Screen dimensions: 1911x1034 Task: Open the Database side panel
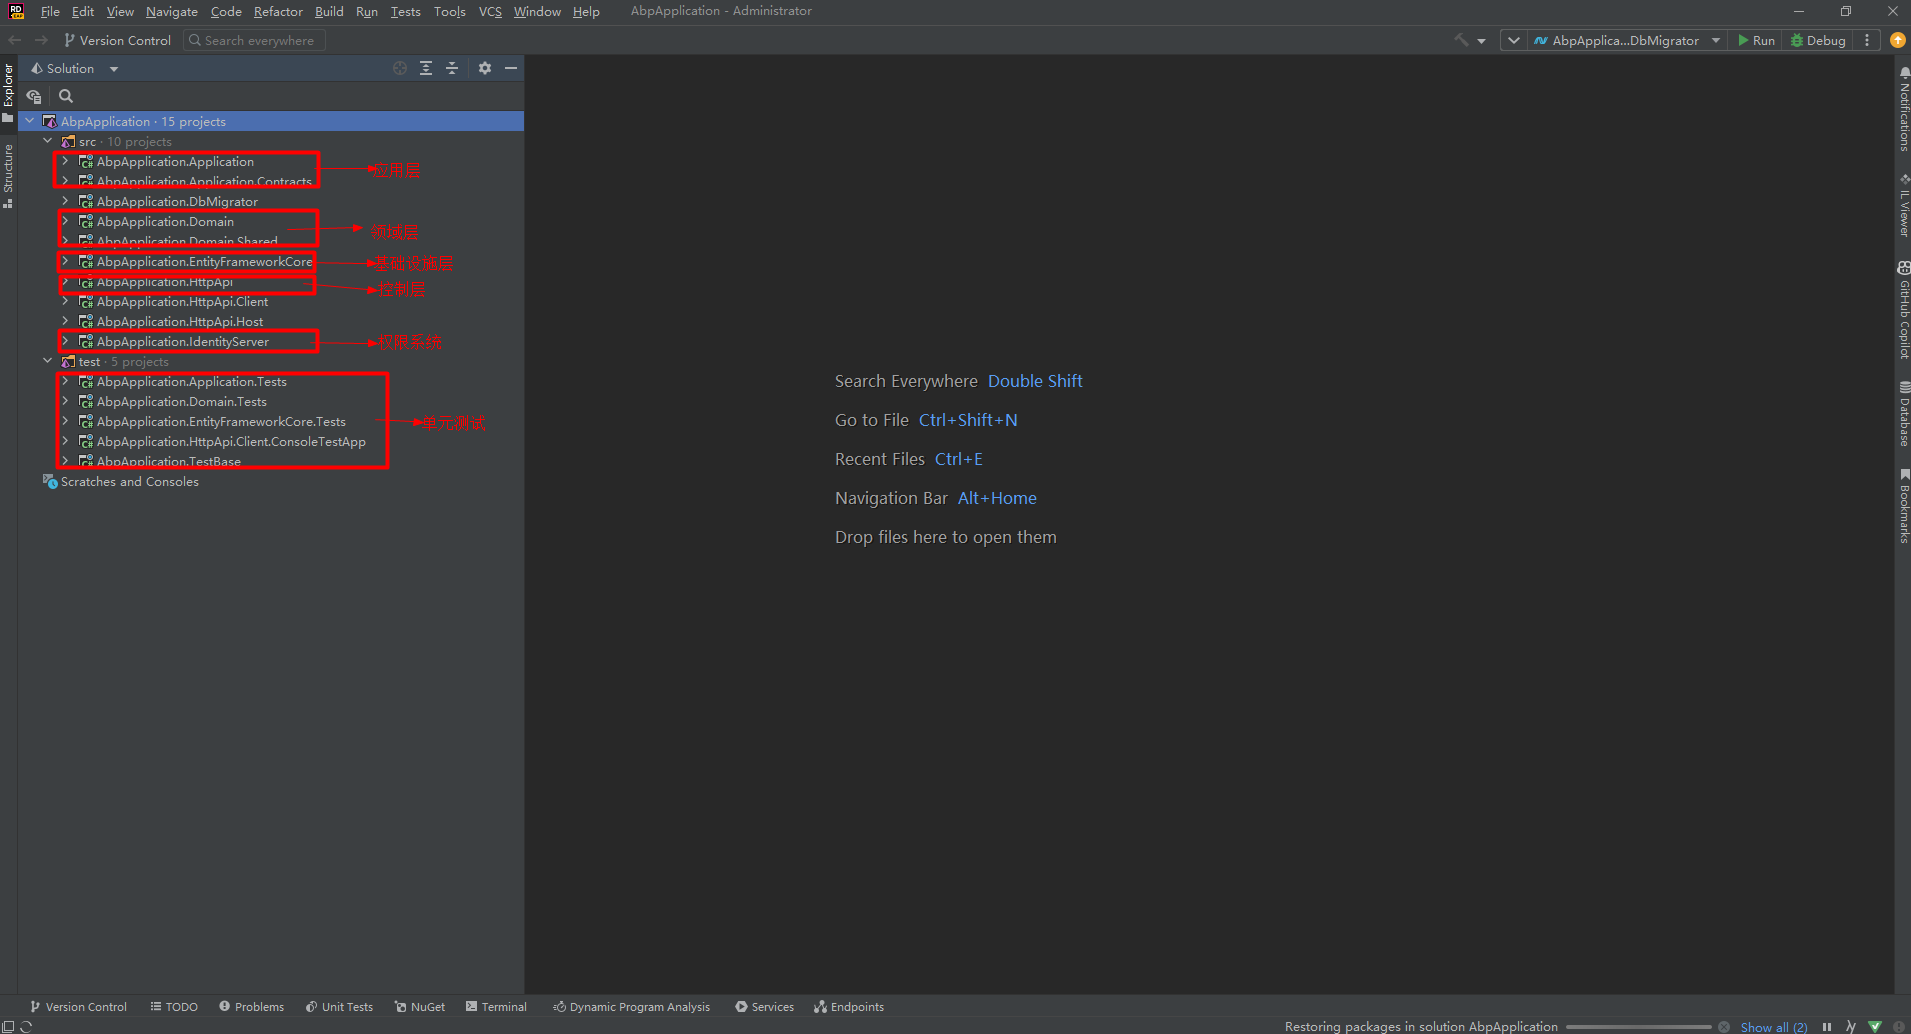point(1903,413)
